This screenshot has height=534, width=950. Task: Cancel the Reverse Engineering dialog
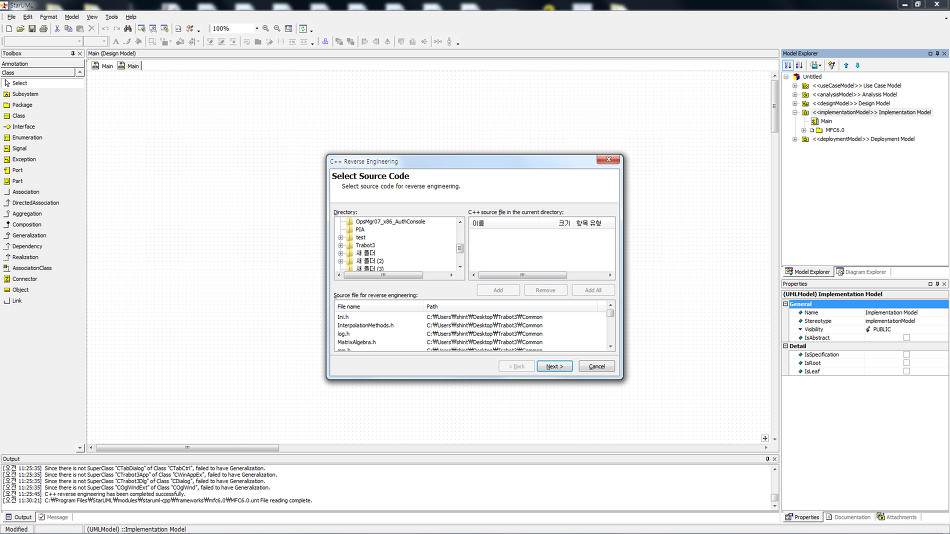click(x=596, y=366)
